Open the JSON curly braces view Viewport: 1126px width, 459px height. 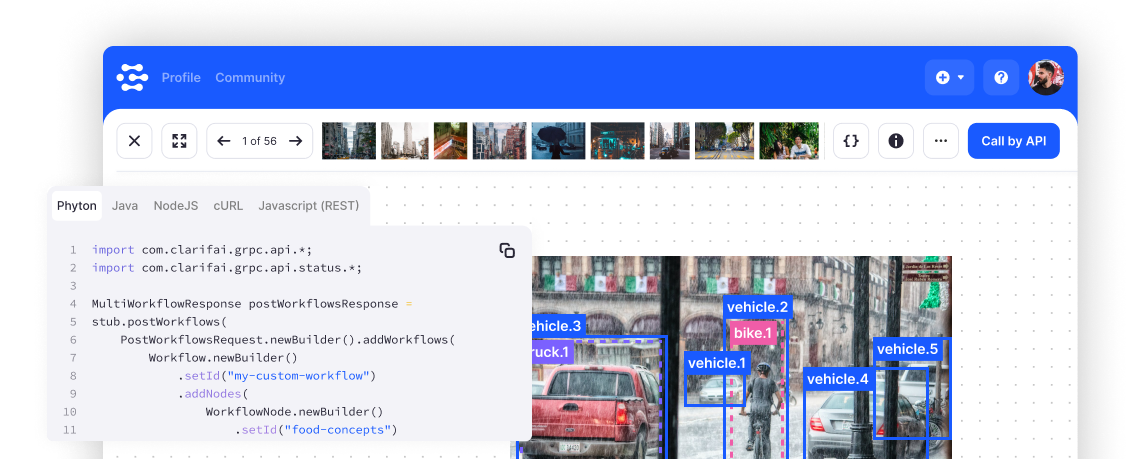coord(851,141)
